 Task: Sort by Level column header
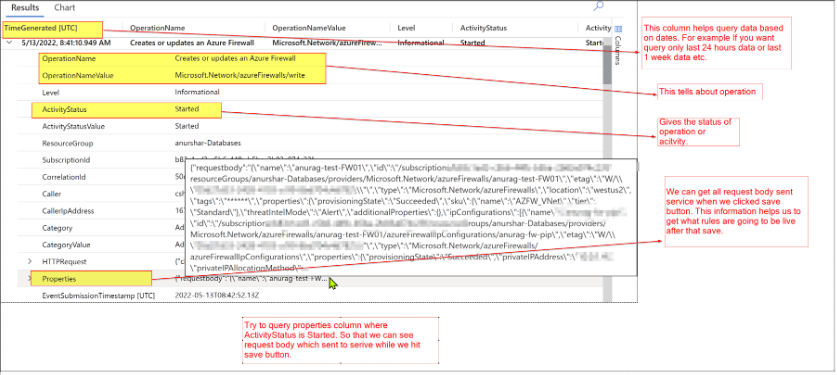(x=406, y=28)
